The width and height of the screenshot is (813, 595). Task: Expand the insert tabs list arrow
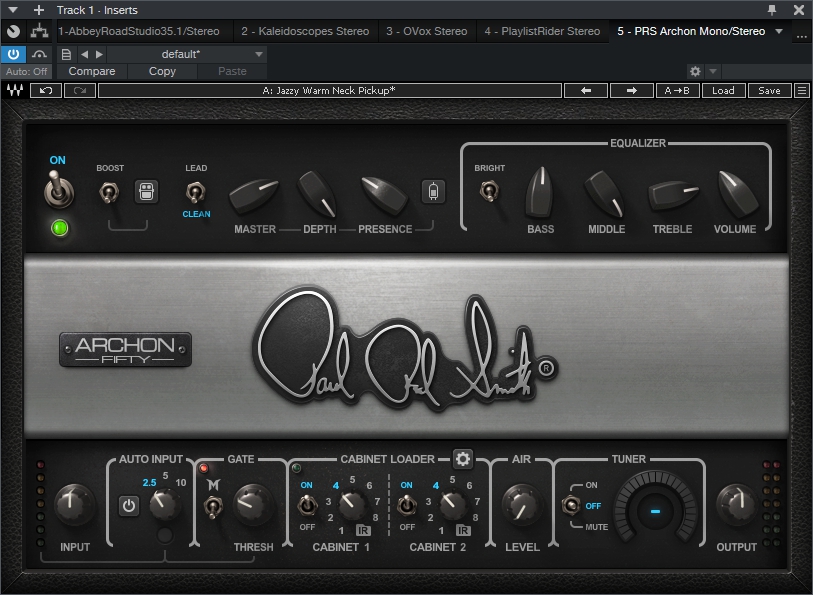point(779,31)
